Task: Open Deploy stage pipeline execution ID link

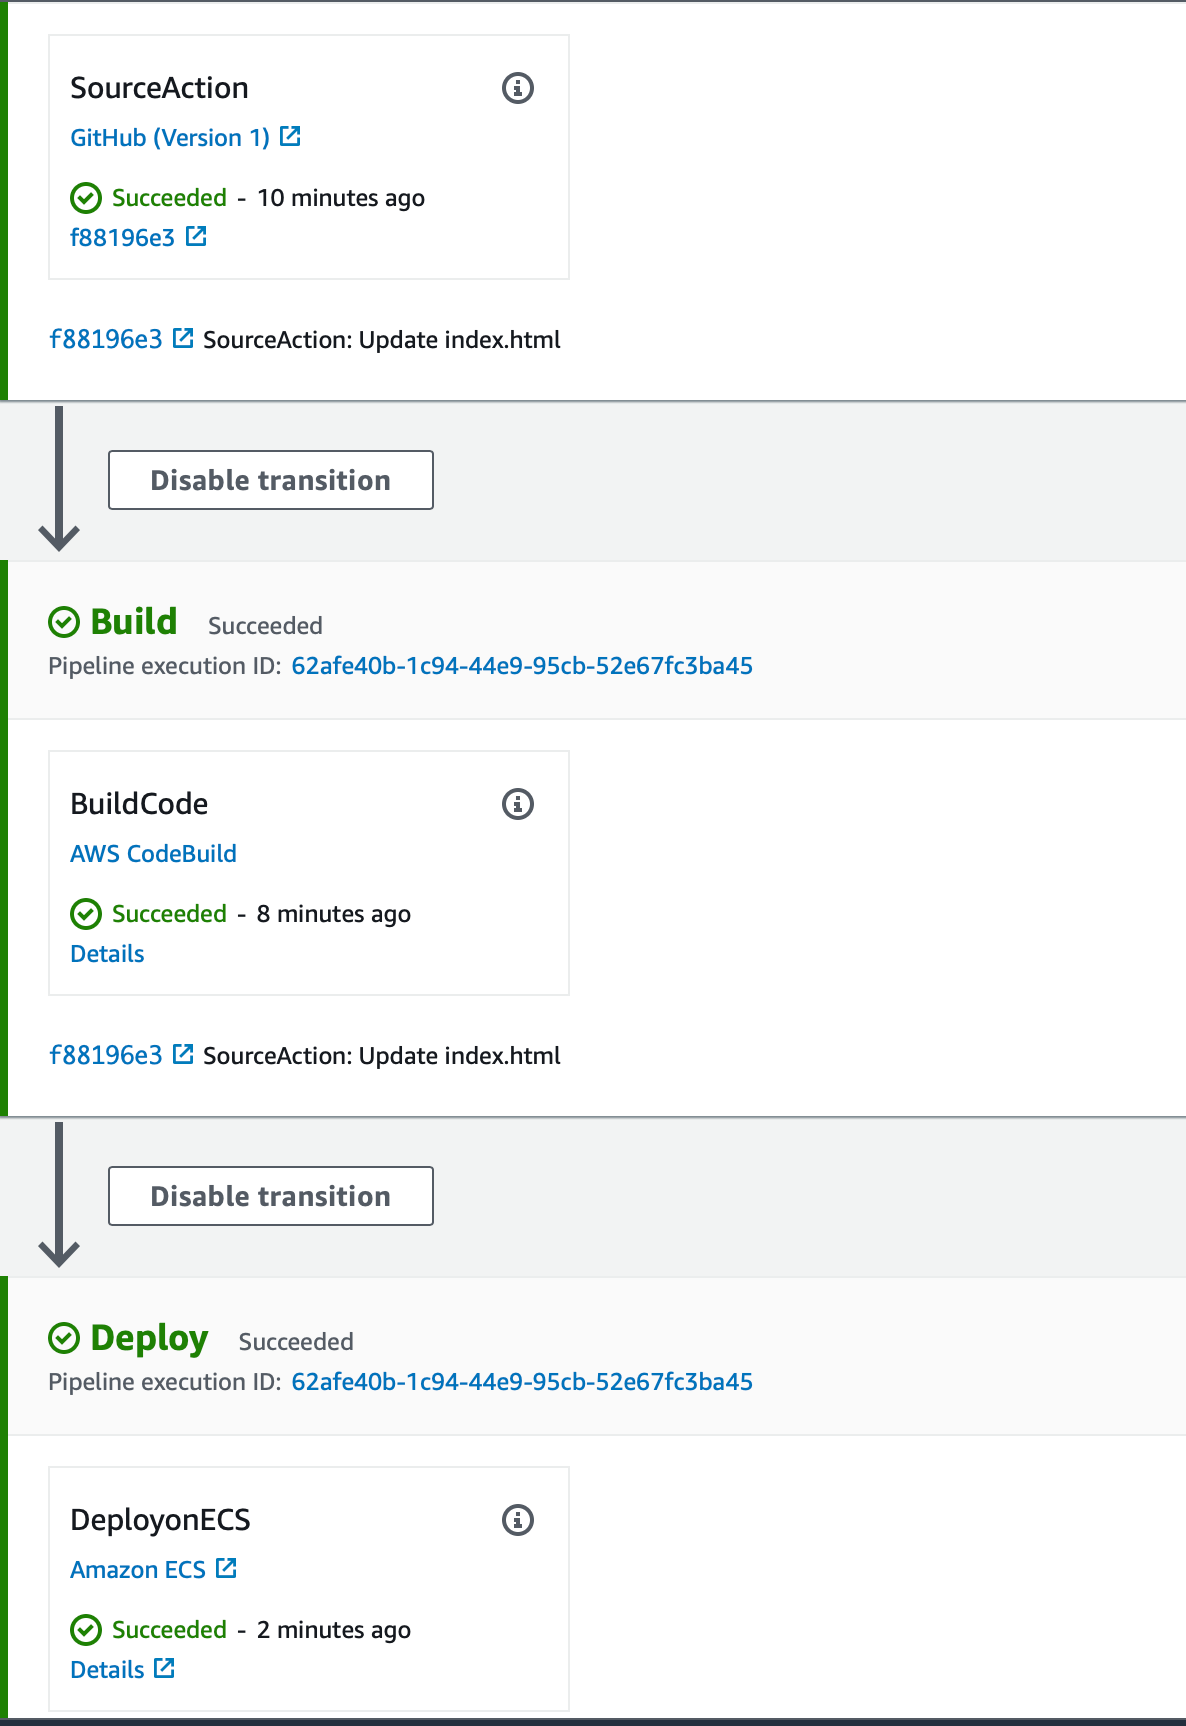Action: tap(521, 1382)
